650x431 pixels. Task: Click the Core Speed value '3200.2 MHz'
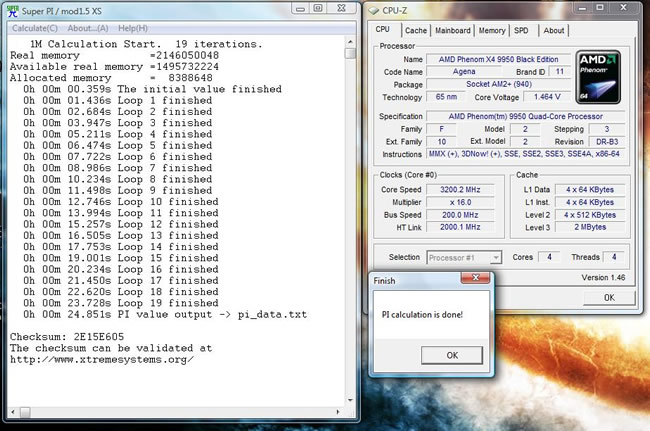(x=460, y=190)
